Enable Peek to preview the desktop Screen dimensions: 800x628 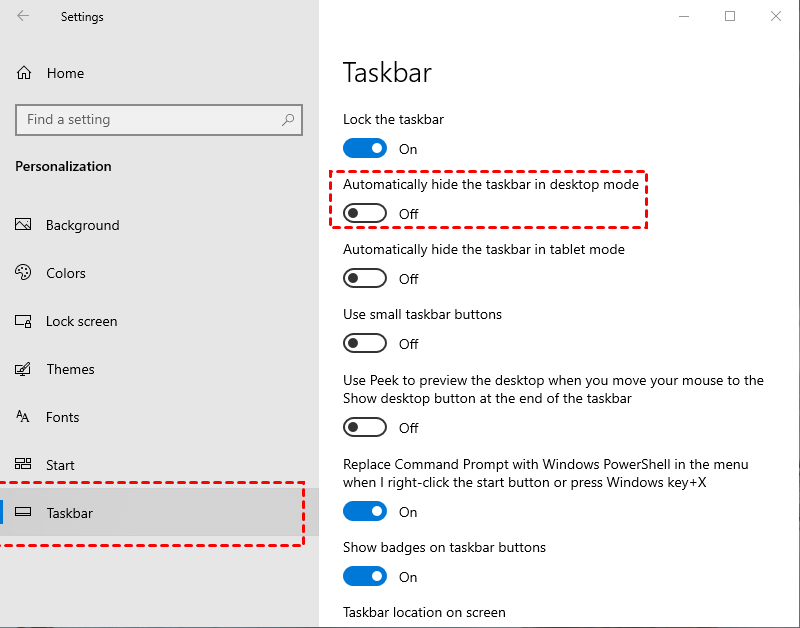click(365, 427)
